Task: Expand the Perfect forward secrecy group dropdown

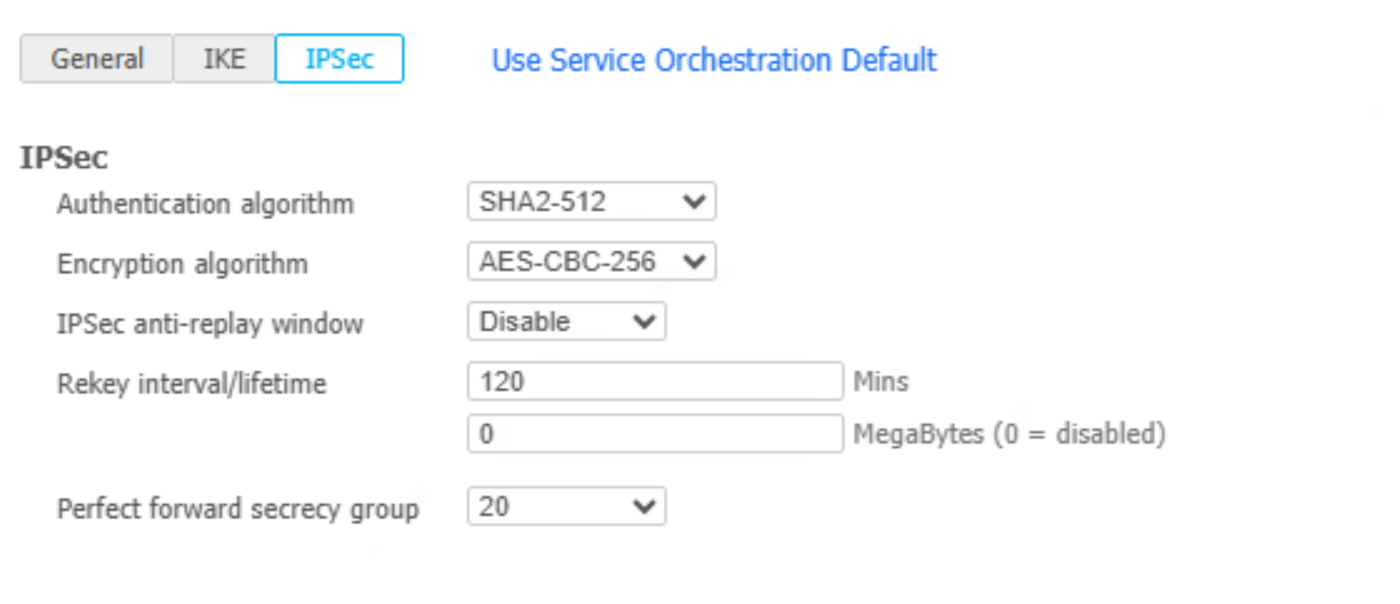Action: click(x=566, y=507)
